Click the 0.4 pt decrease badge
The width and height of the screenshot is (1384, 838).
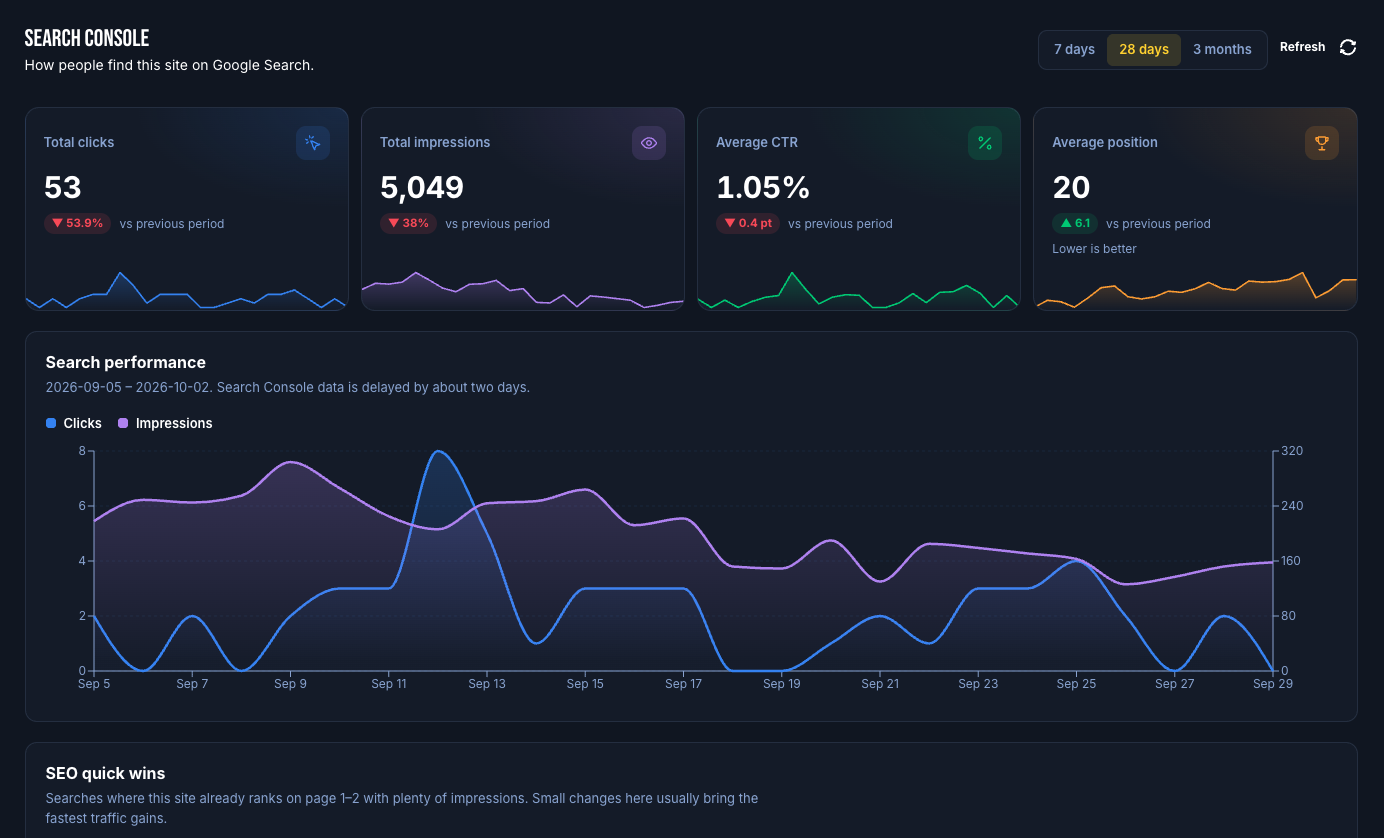coord(747,224)
